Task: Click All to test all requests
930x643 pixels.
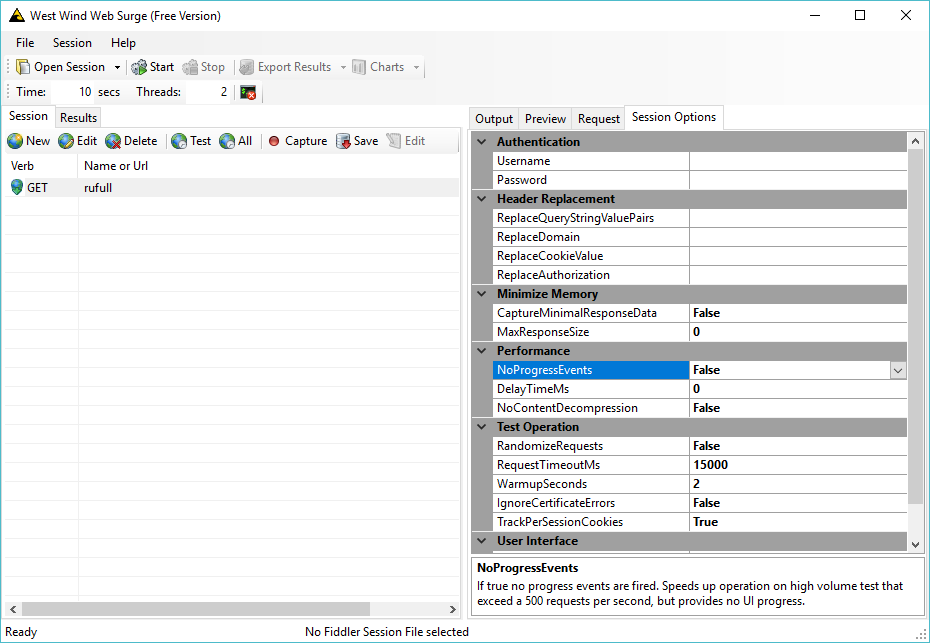Action: (235, 141)
